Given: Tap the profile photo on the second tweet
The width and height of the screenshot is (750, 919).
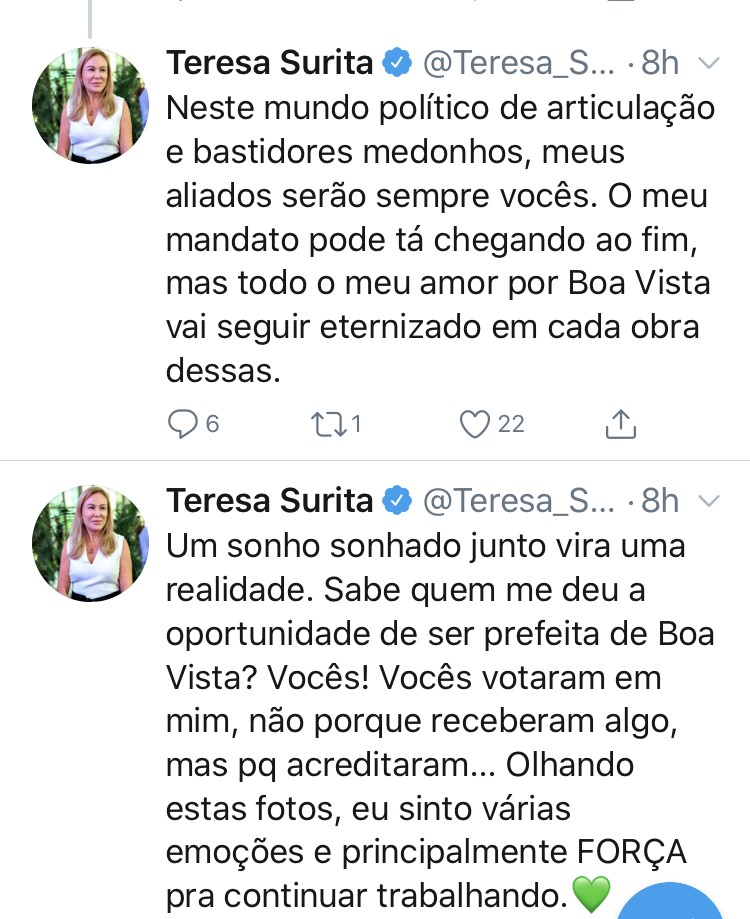Looking at the screenshot, I should pyautogui.click(x=90, y=543).
